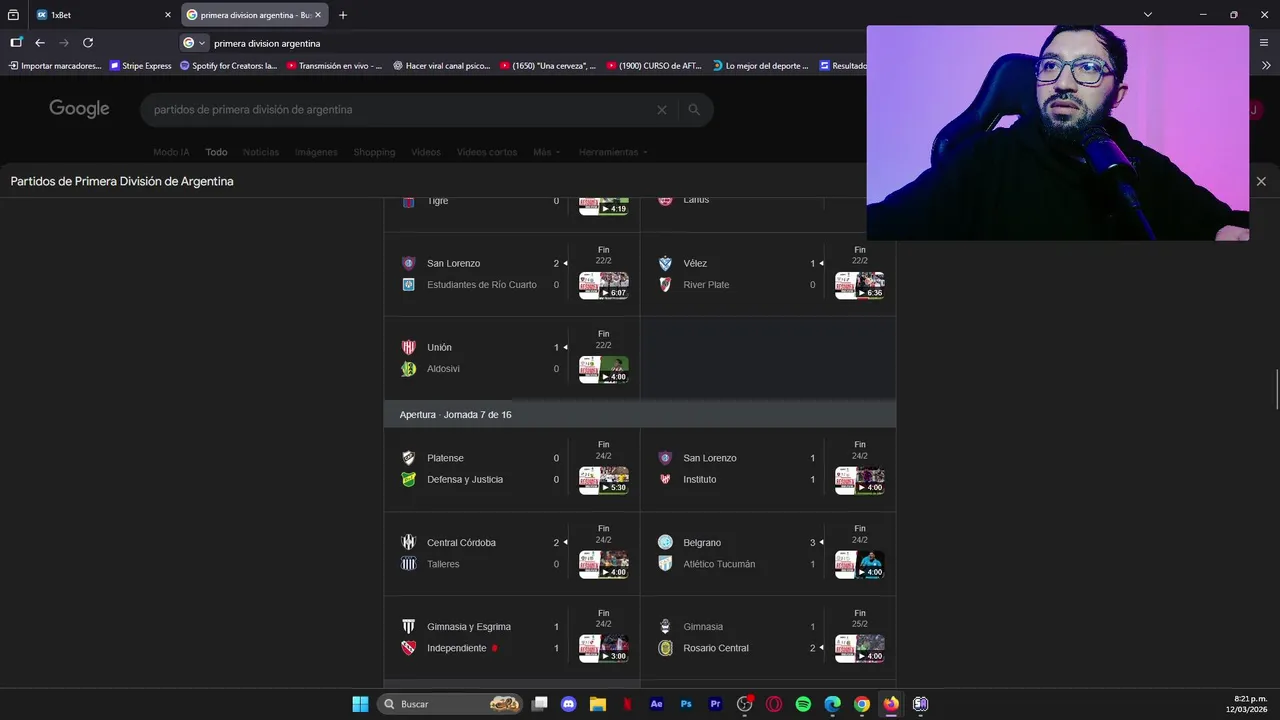The width and height of the screenshot is (1280, 720).
Task: Reload the current page
Action: (x=88, y=43)
